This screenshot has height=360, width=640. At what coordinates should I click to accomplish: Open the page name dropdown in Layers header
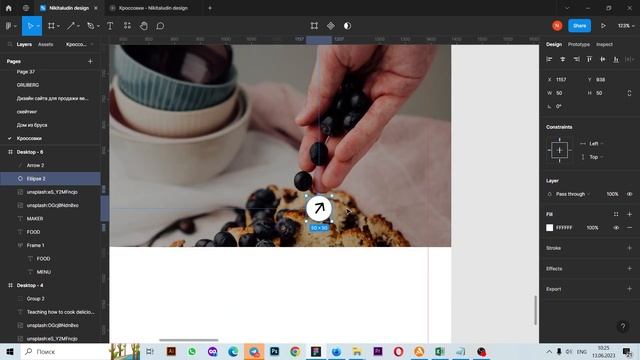(x=80, y=44)
